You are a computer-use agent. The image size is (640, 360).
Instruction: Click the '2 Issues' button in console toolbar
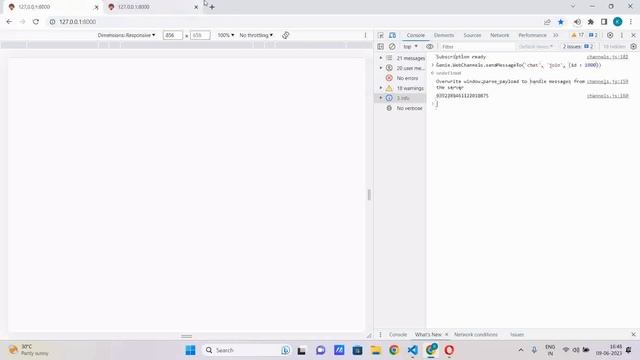pyautogui.click(x=578, y=47)
